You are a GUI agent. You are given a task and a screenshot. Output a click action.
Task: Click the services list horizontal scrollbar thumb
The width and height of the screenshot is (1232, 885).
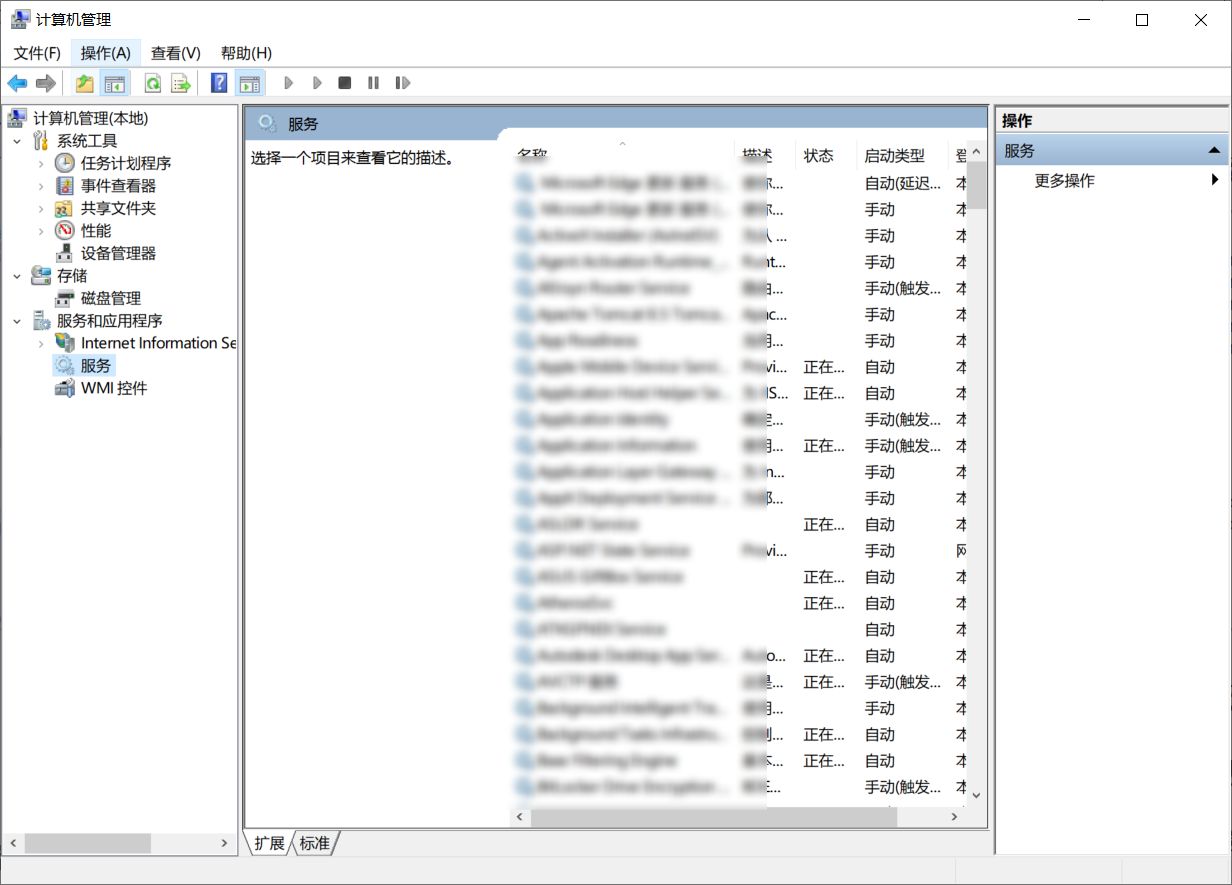coord(714,817)
